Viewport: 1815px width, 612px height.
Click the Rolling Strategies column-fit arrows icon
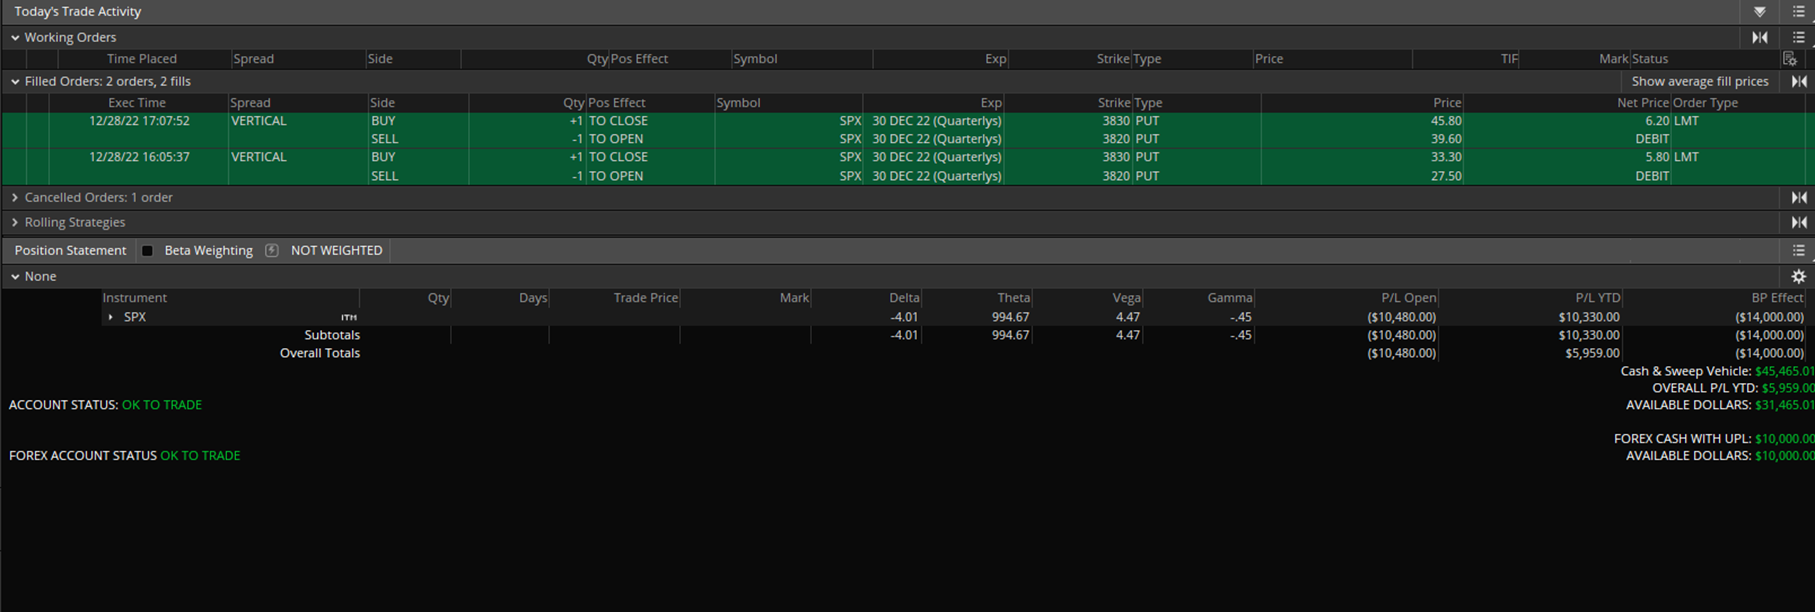click(x=1798, y=222)
